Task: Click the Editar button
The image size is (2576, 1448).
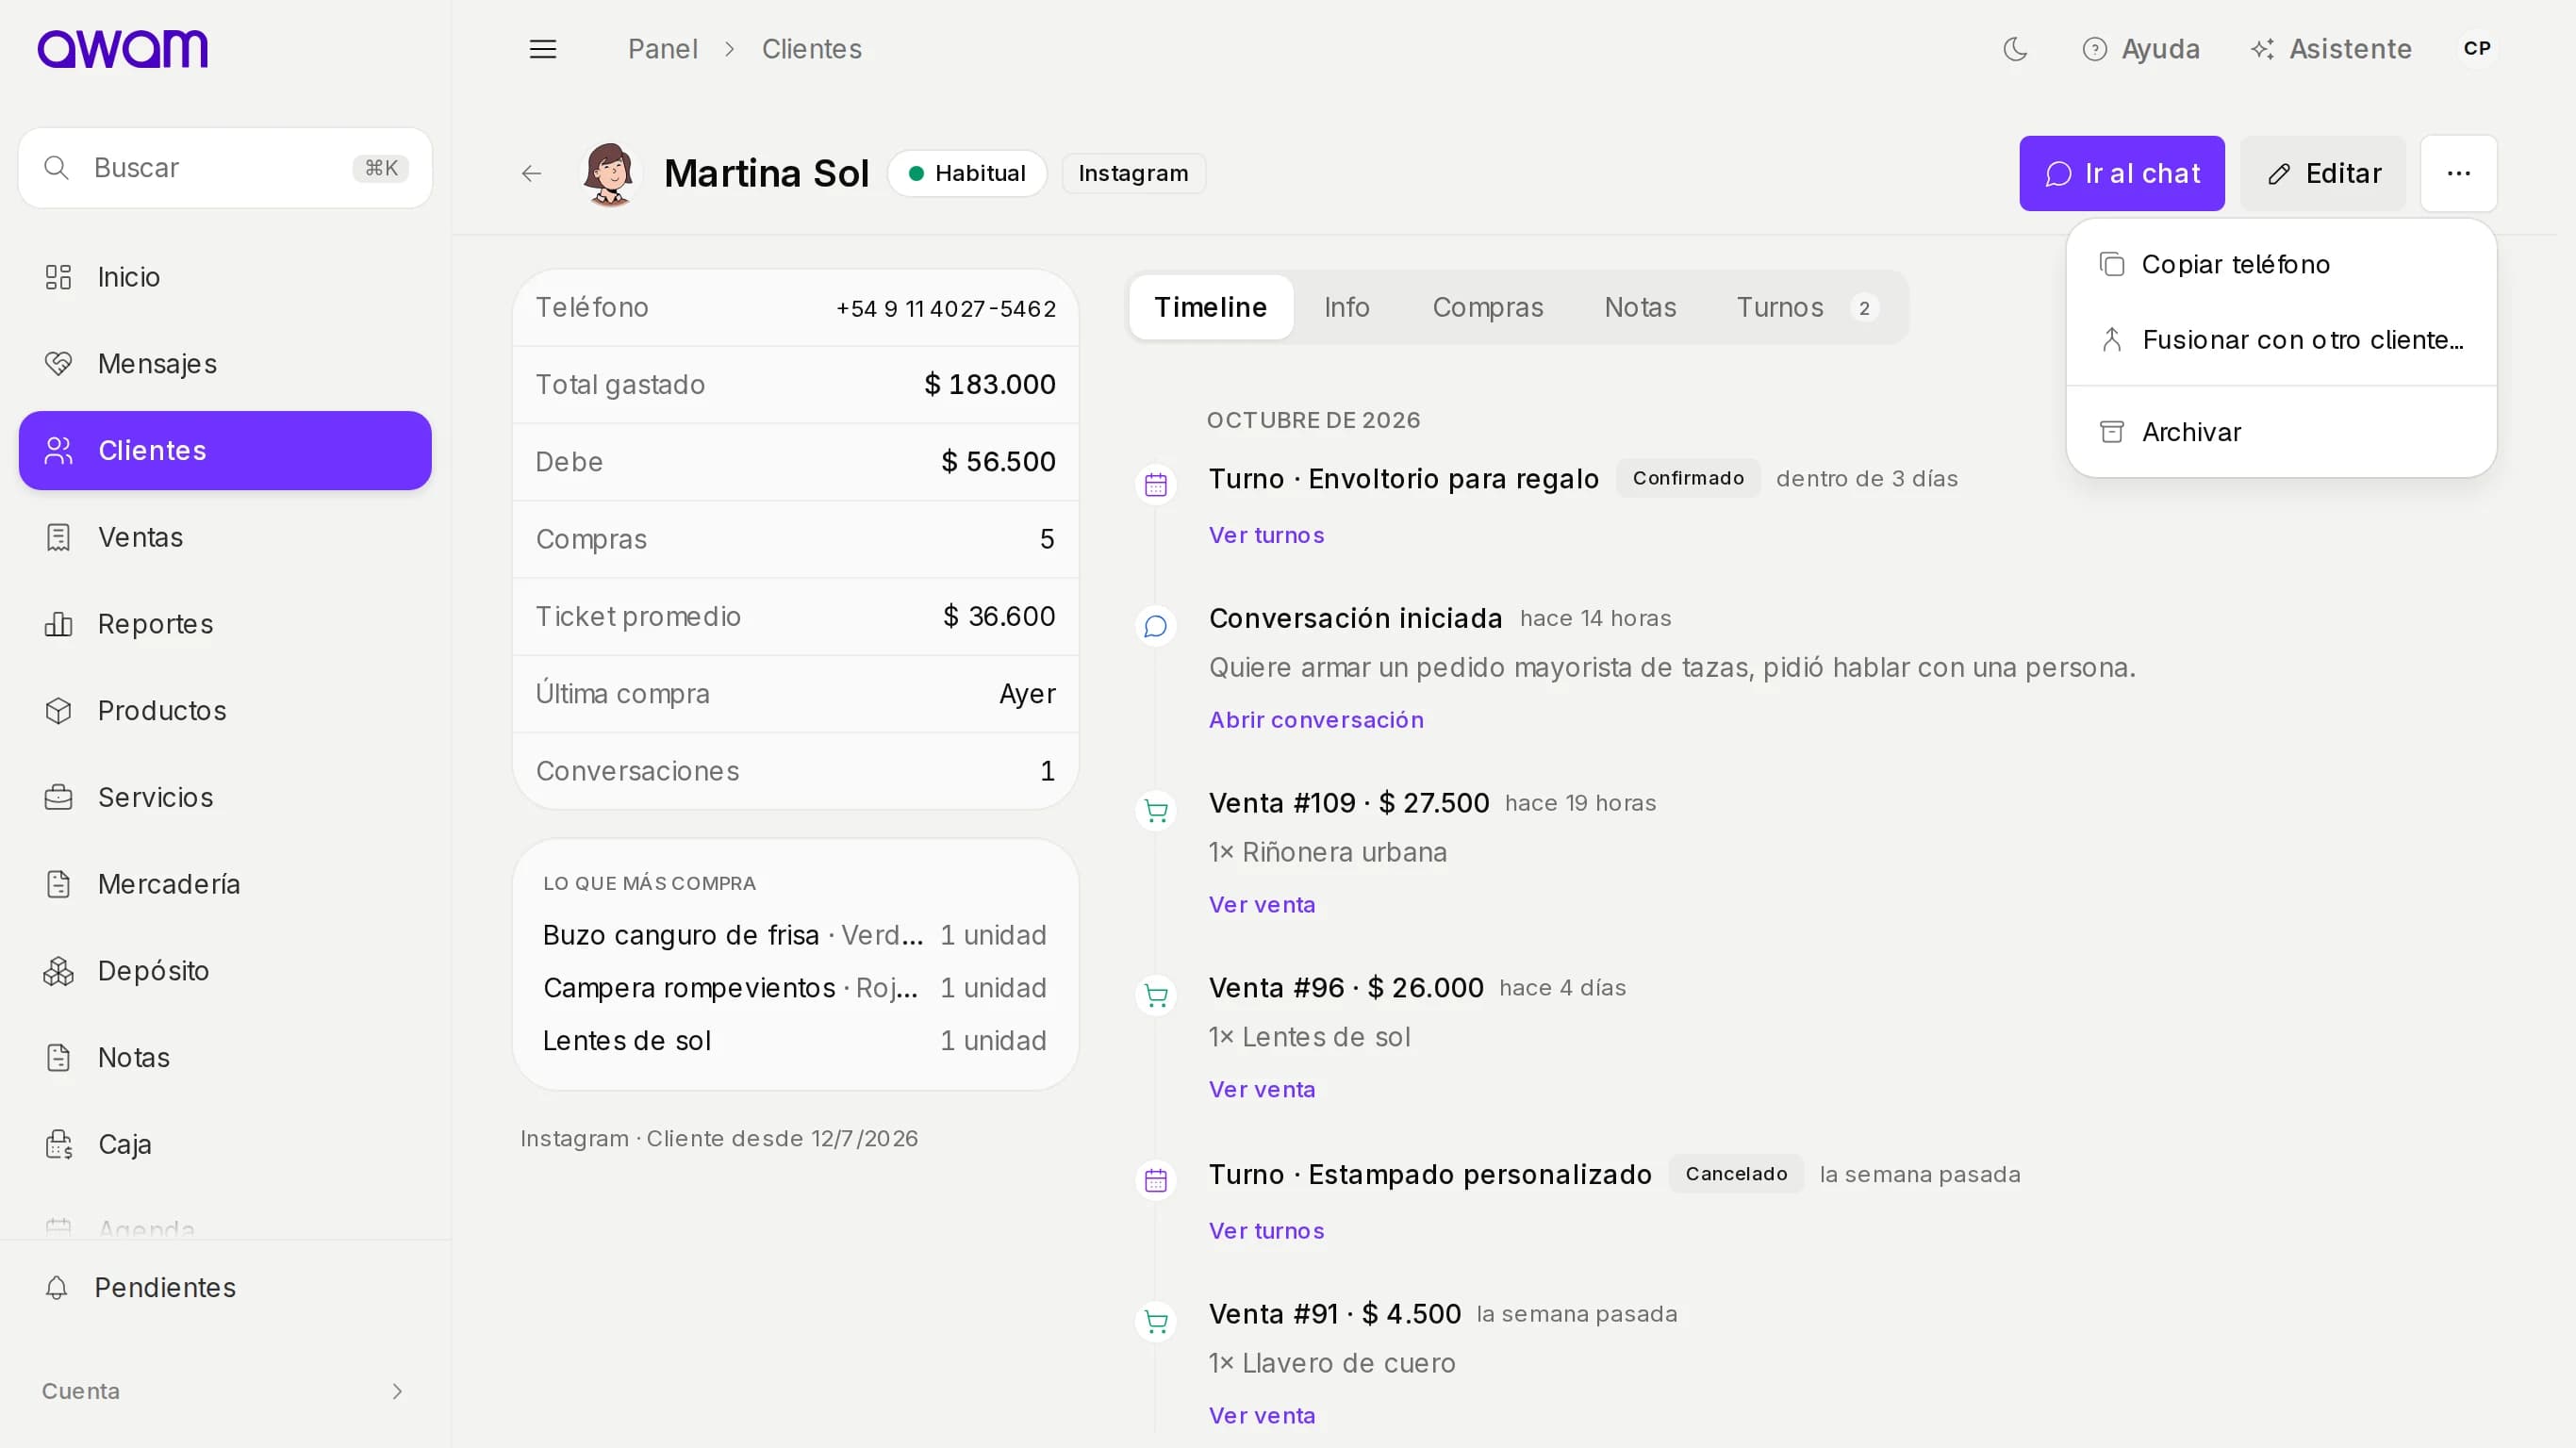Action: coord(2323,174)
